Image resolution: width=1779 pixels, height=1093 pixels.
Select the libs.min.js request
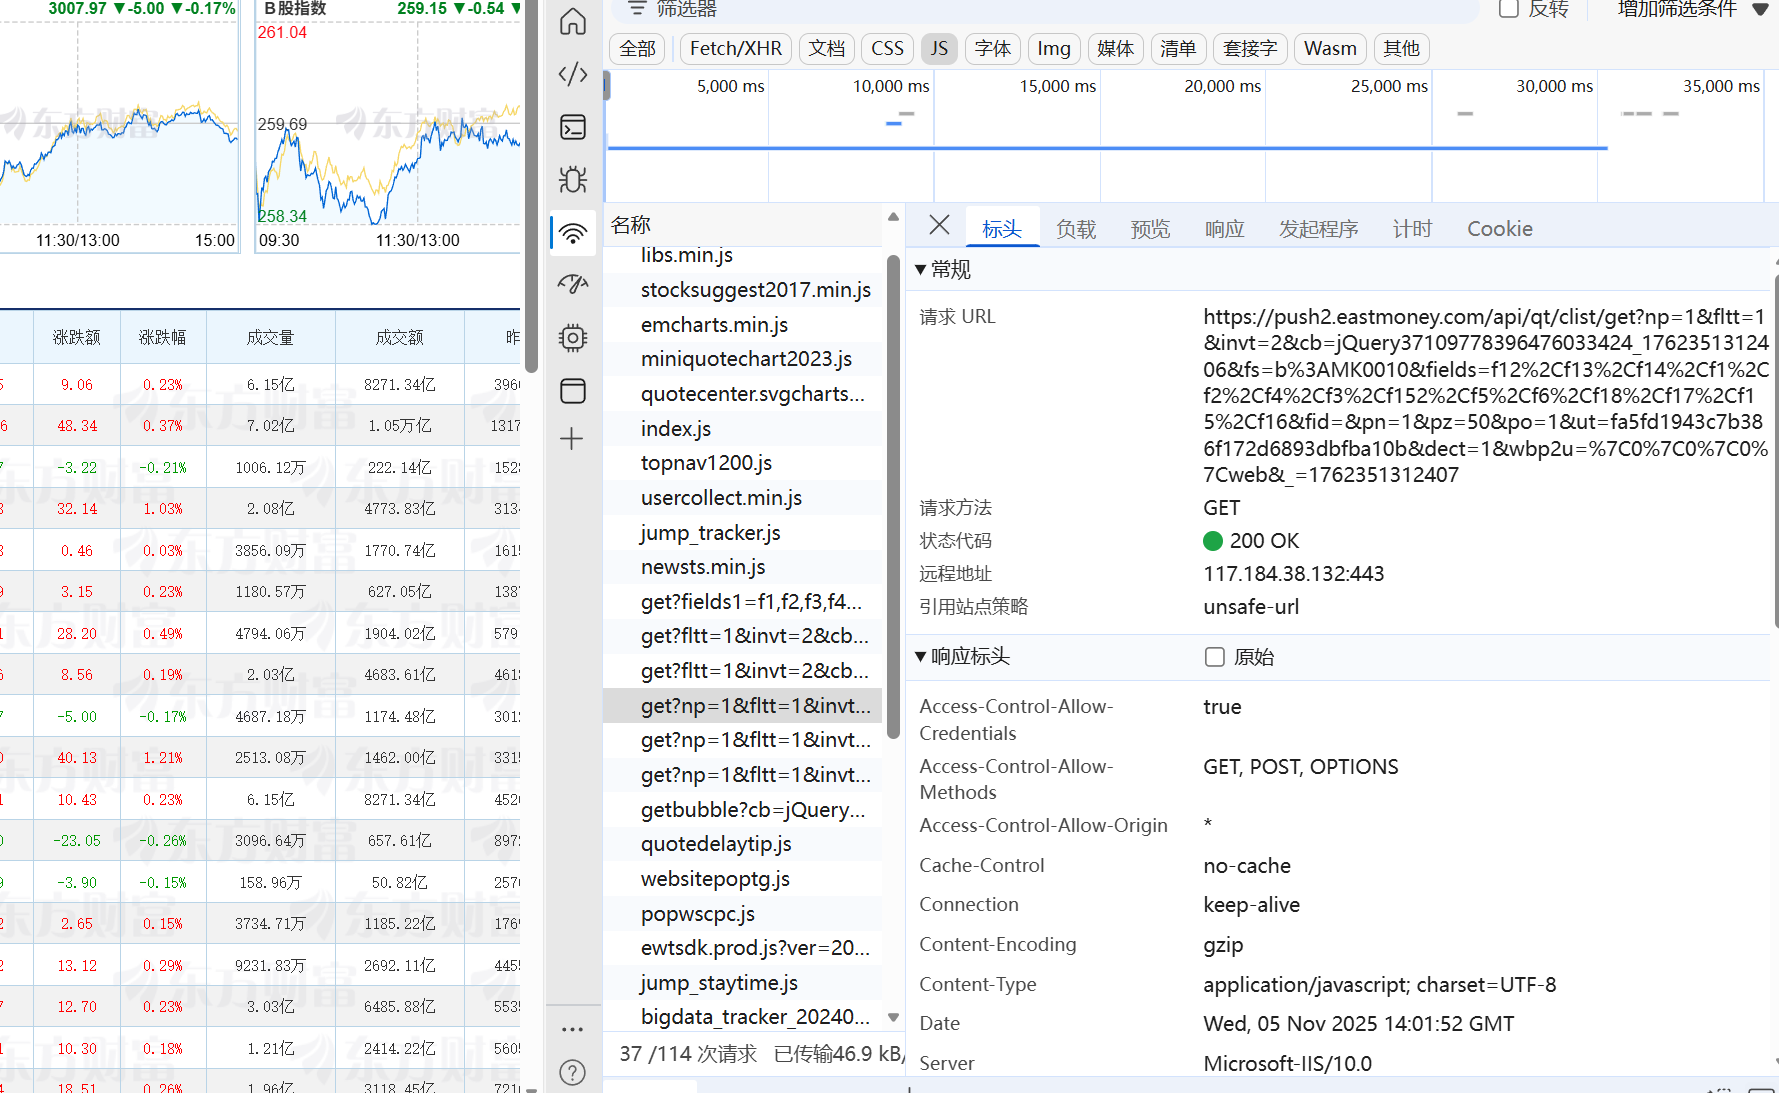743,256
